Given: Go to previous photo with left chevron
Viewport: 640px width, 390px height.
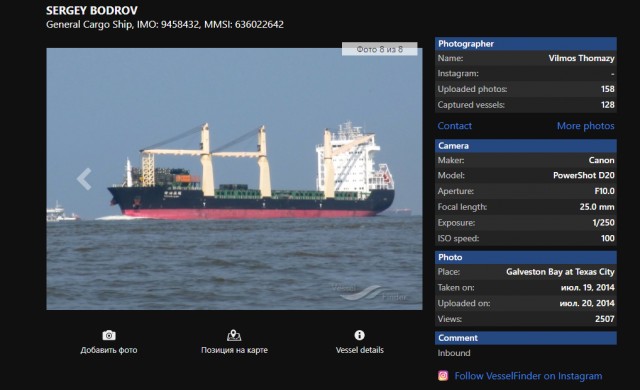Looking at the screenshot, I should point(84,179).
